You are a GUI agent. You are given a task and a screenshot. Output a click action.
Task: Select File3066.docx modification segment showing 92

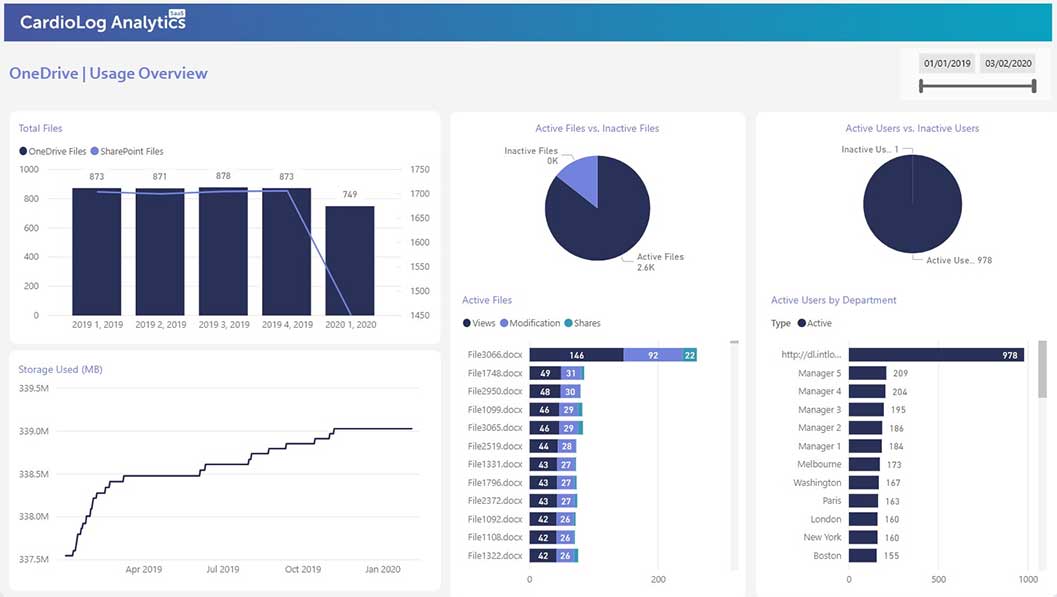653,355
